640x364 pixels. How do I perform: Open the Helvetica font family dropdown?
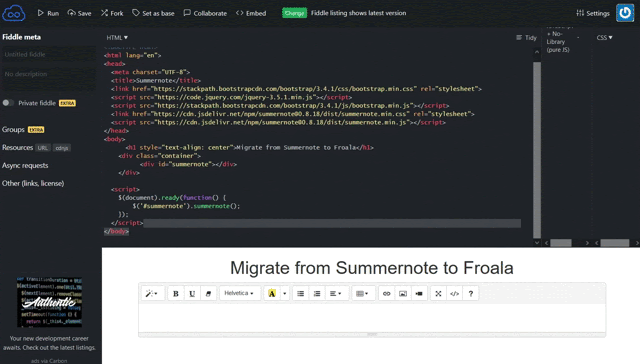(240, 293)
